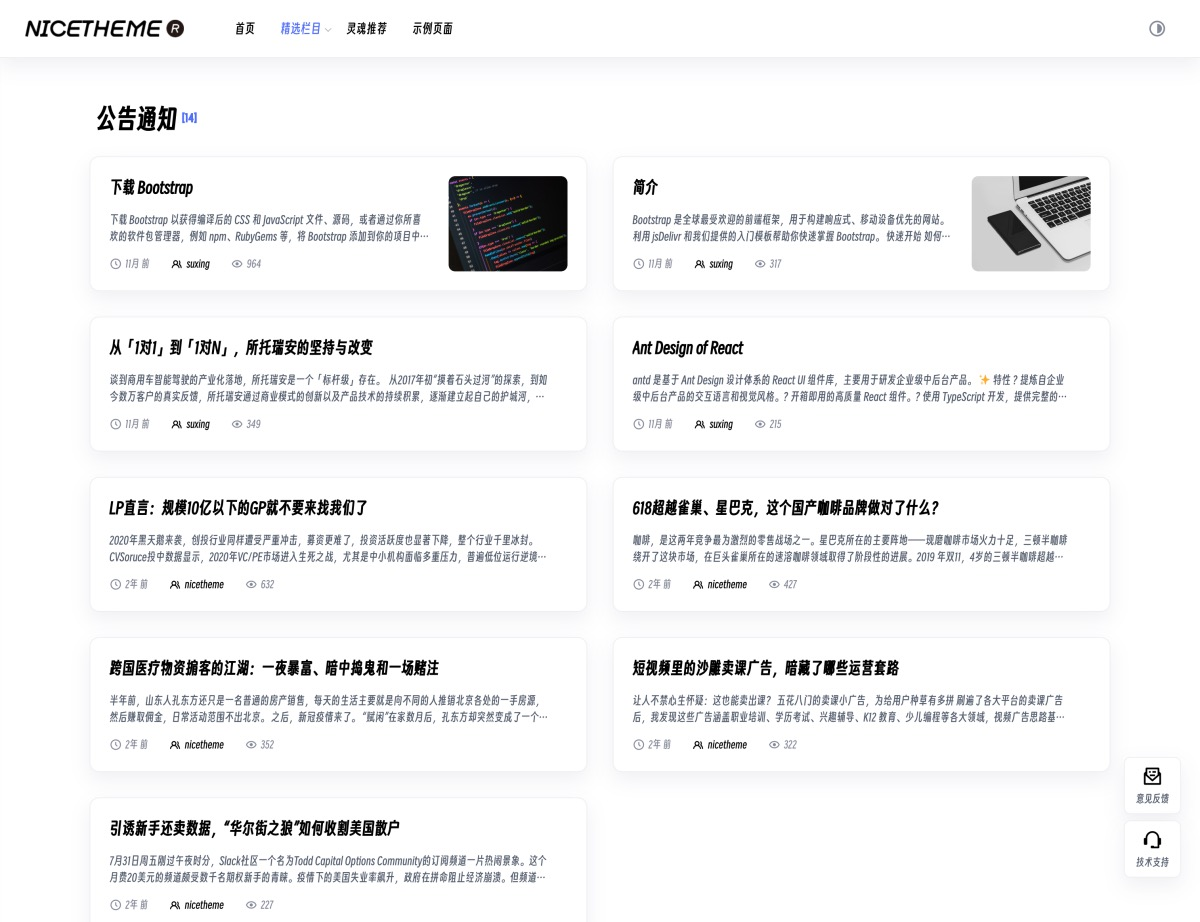Expand the 精选栏目 dropdown menu

(x=305, y=29)
